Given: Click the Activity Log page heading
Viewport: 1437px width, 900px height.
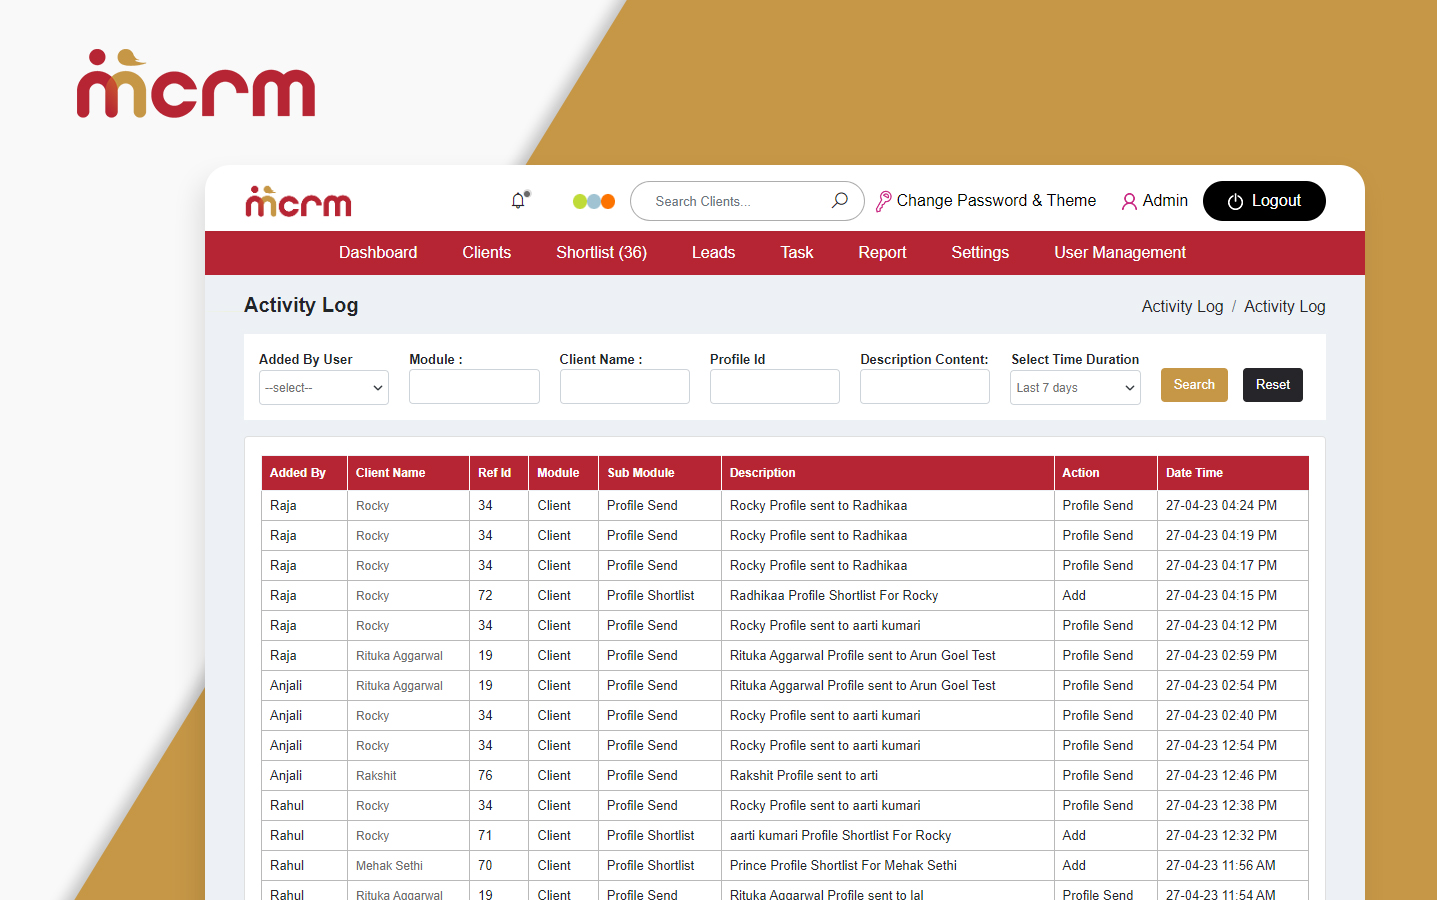Looking at the screenshot, I should [x=301, y=305].
